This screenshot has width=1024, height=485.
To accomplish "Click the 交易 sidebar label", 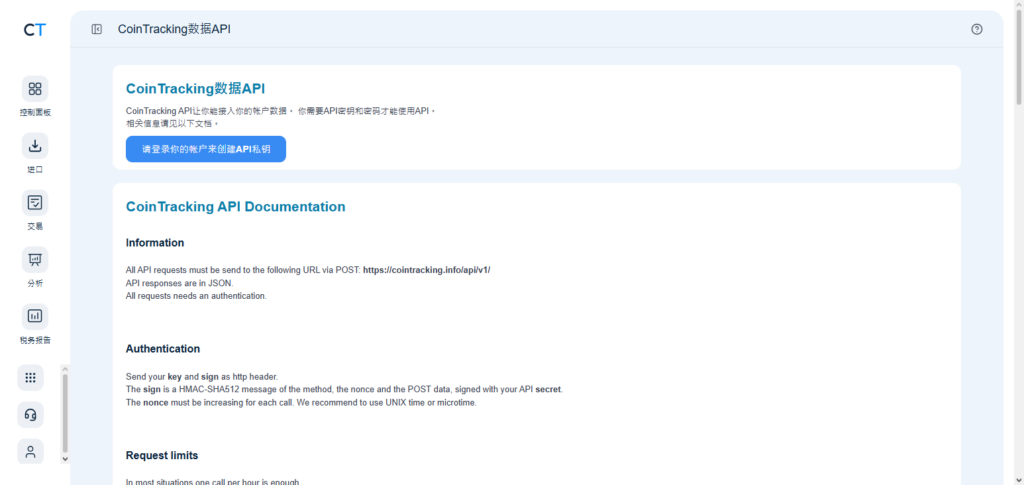I will click(35, 227).
